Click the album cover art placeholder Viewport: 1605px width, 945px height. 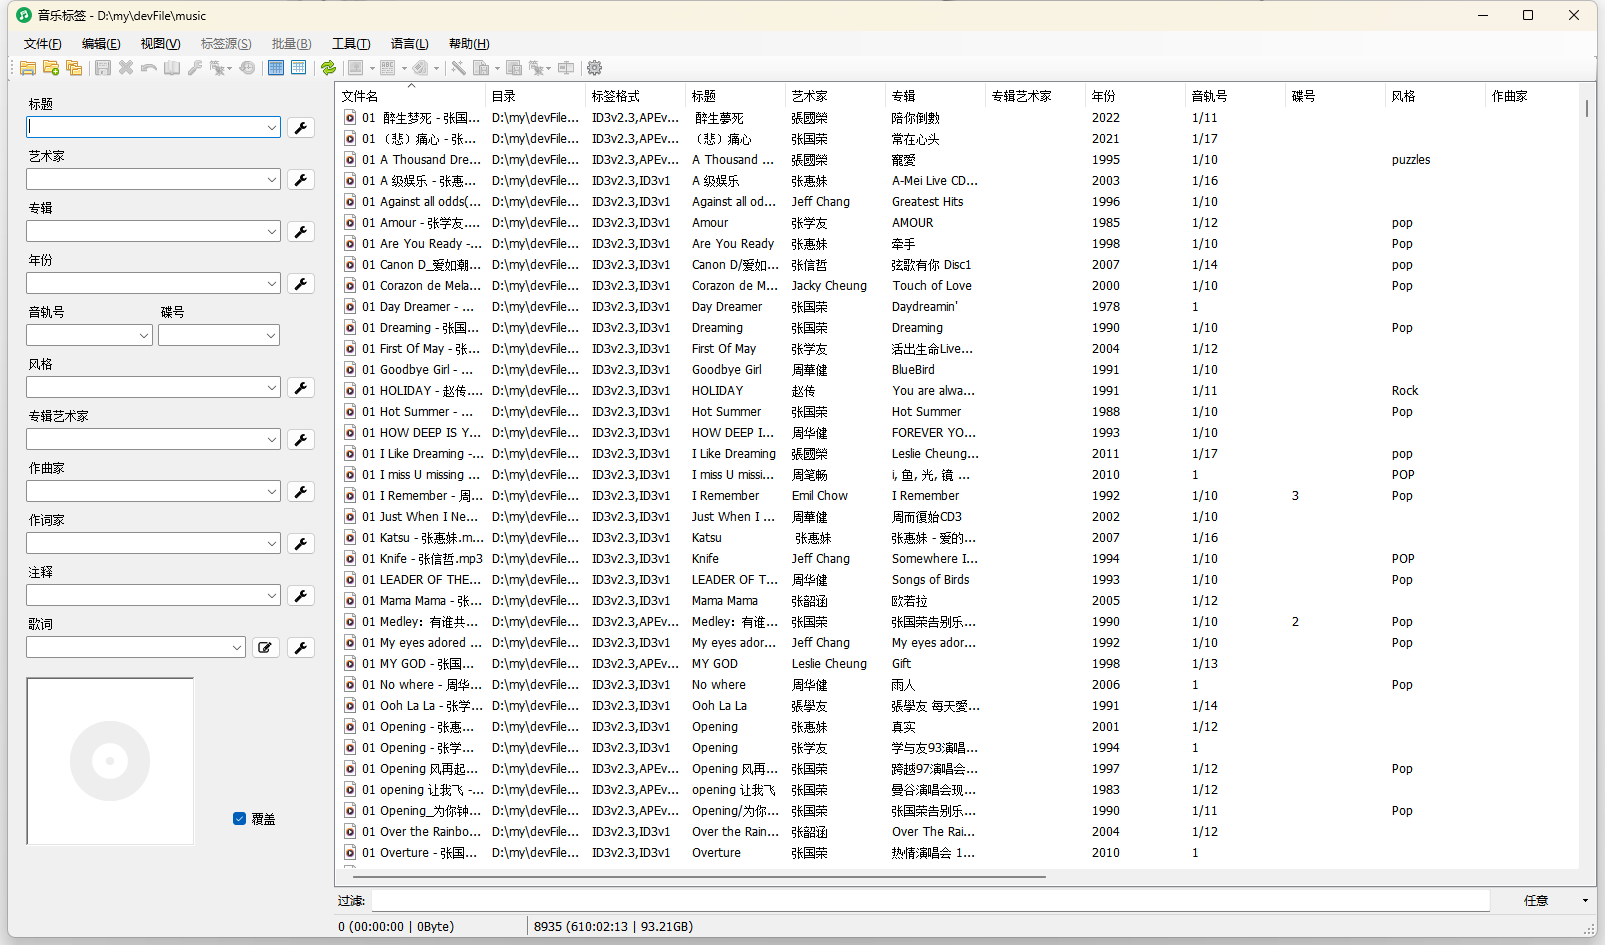click(x=110, y=762)
